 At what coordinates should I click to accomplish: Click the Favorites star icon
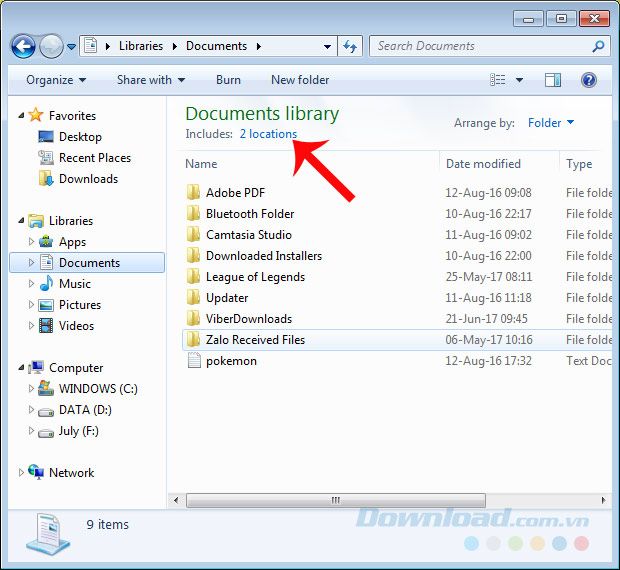pos(36,115)
